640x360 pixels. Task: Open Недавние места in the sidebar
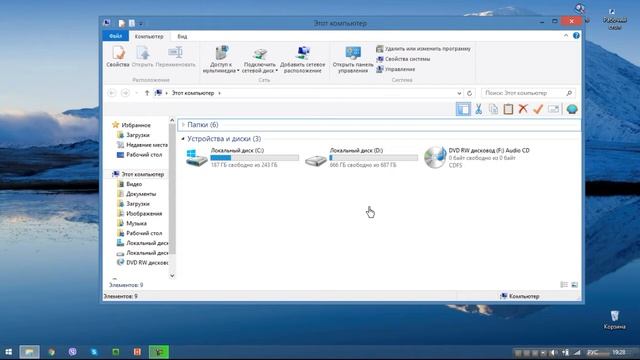pos(142,144)
